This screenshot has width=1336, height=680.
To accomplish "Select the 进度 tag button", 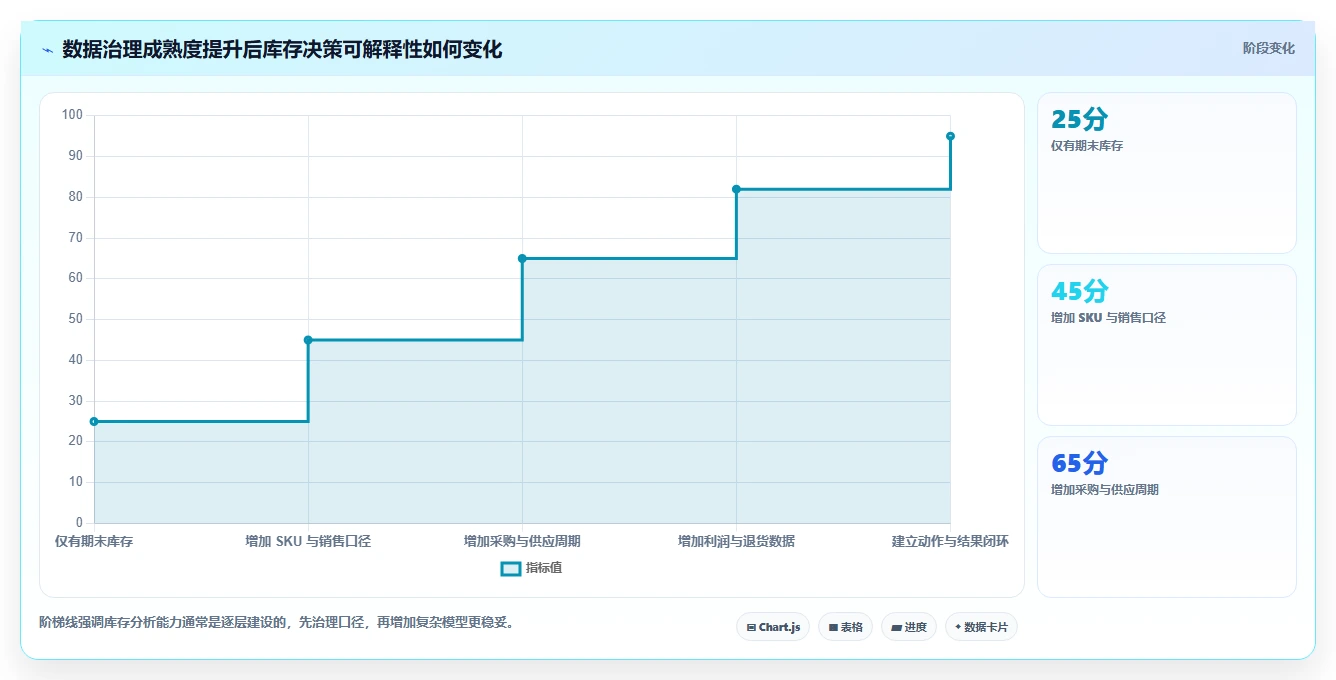I will [908, 627].
